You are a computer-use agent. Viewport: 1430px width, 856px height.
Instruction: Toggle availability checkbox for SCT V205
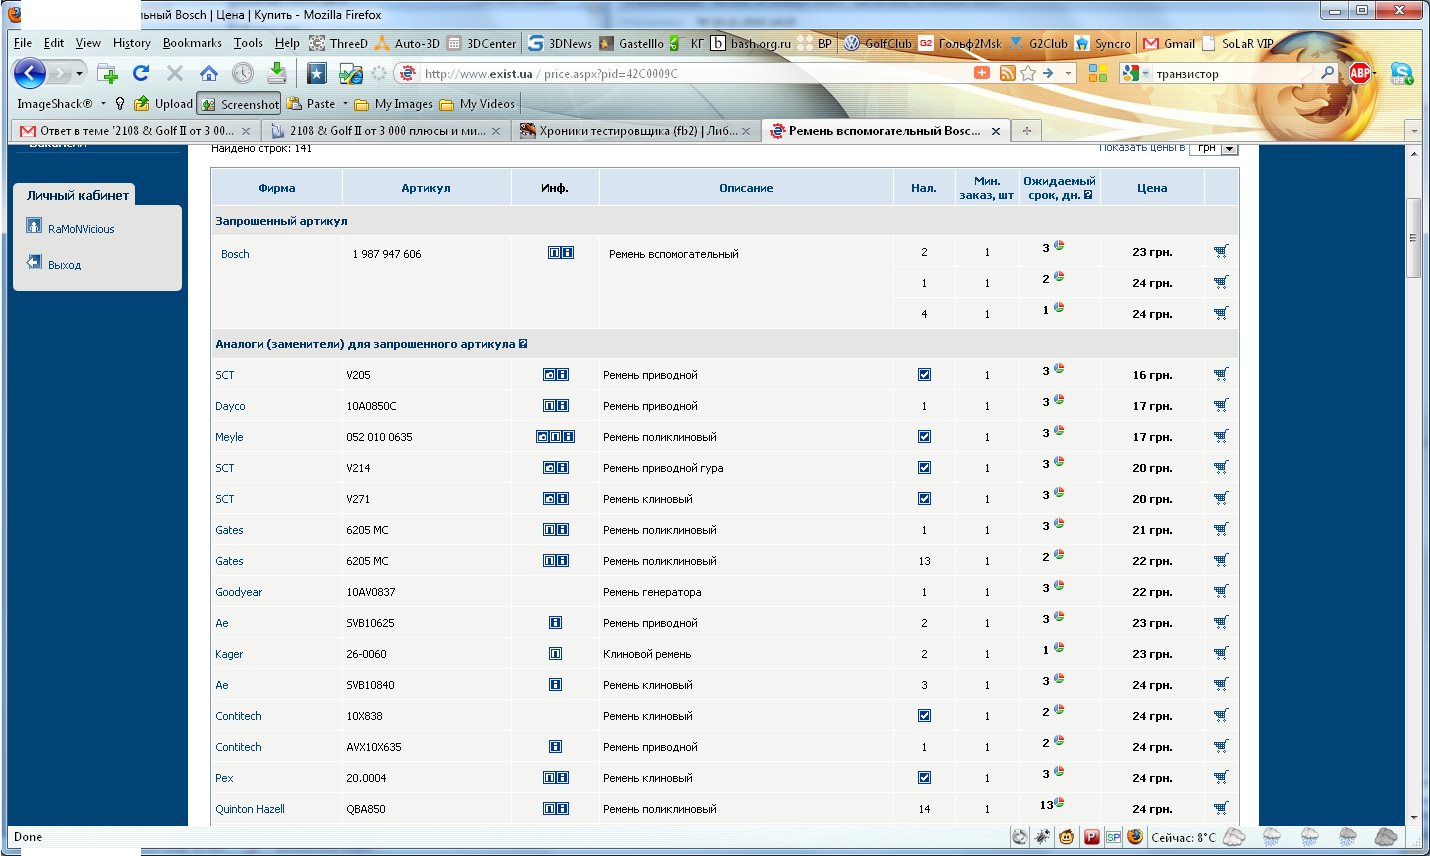coord(924,375)
